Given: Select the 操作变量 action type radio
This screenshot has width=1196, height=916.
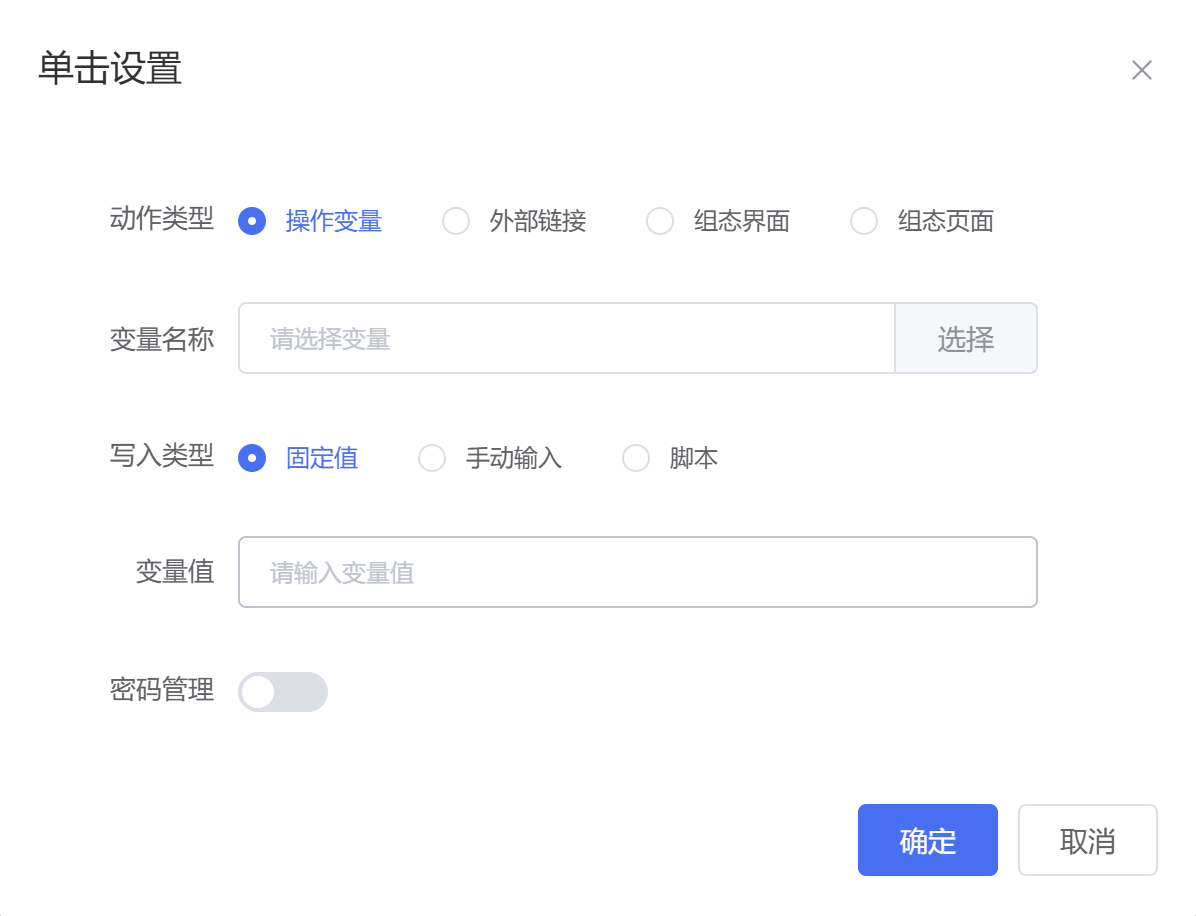Looking at the screenshot, I should pos(252,221).
